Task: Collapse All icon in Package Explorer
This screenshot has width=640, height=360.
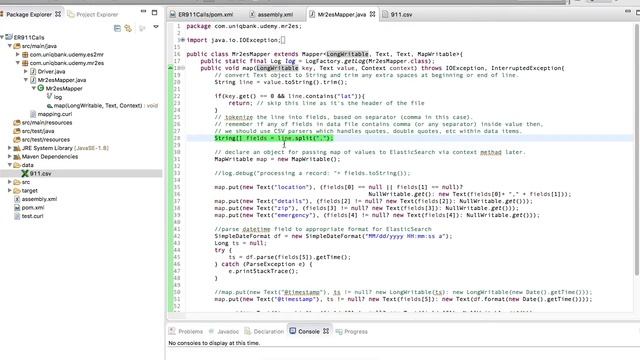Action: (x=117, y=28)
